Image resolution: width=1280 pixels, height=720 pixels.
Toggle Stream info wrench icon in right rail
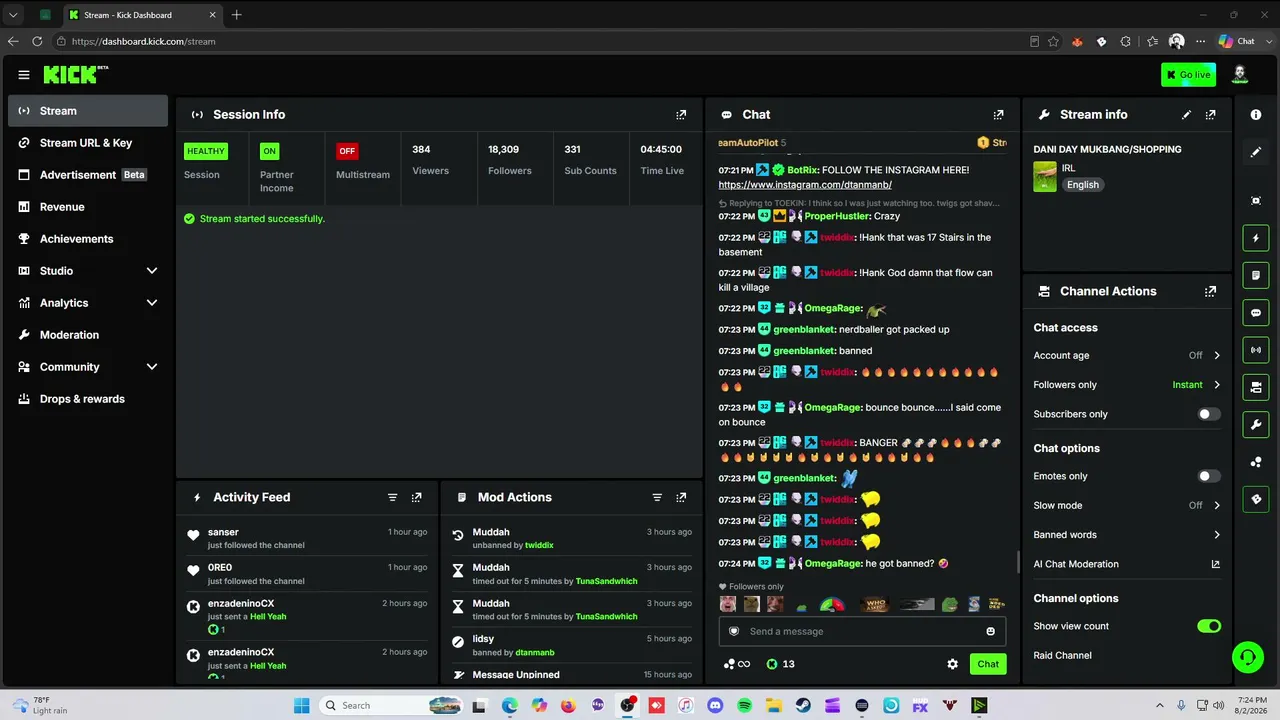point(1256,425)
